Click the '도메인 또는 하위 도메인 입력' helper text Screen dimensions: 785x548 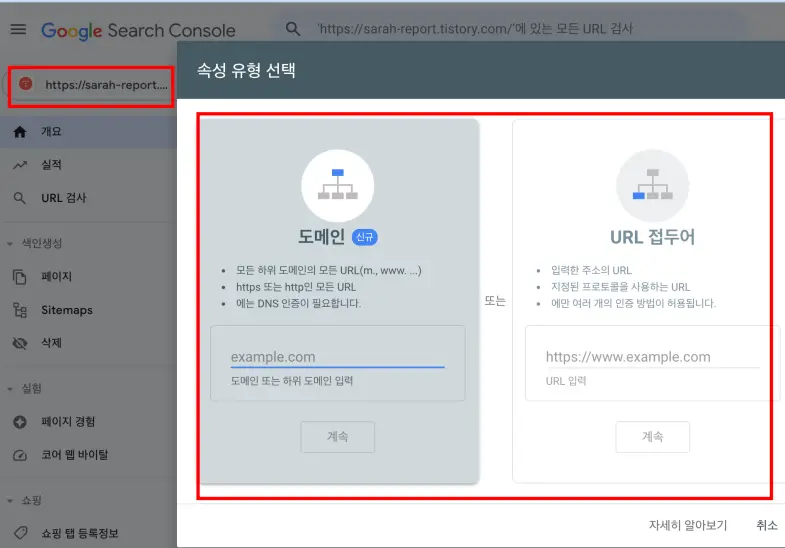coord(292,381)
